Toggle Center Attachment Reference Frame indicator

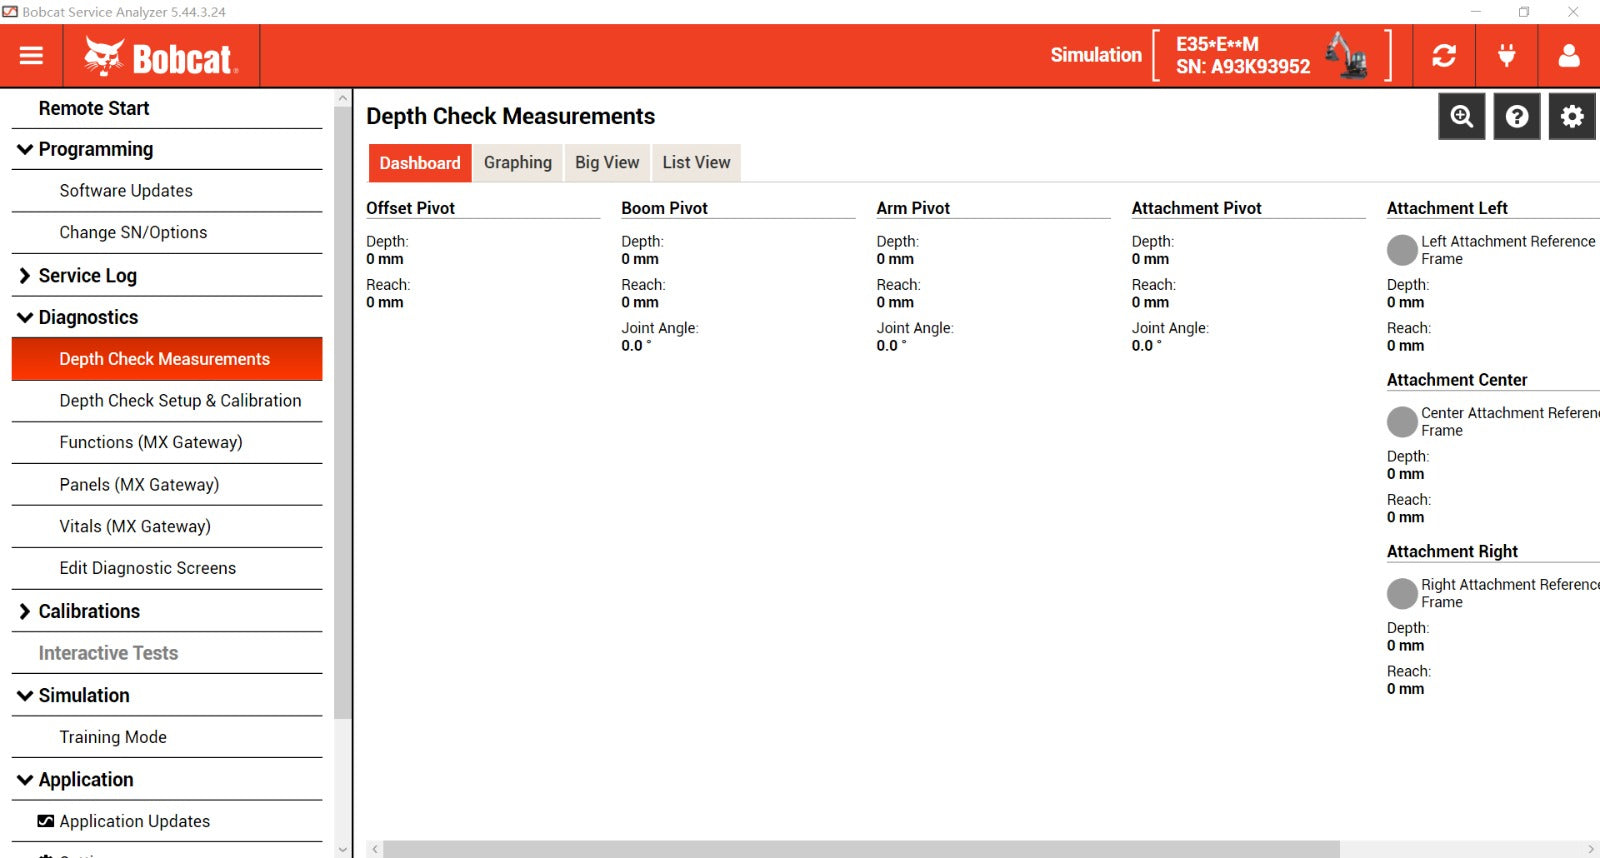click(x=1402, y=422)
